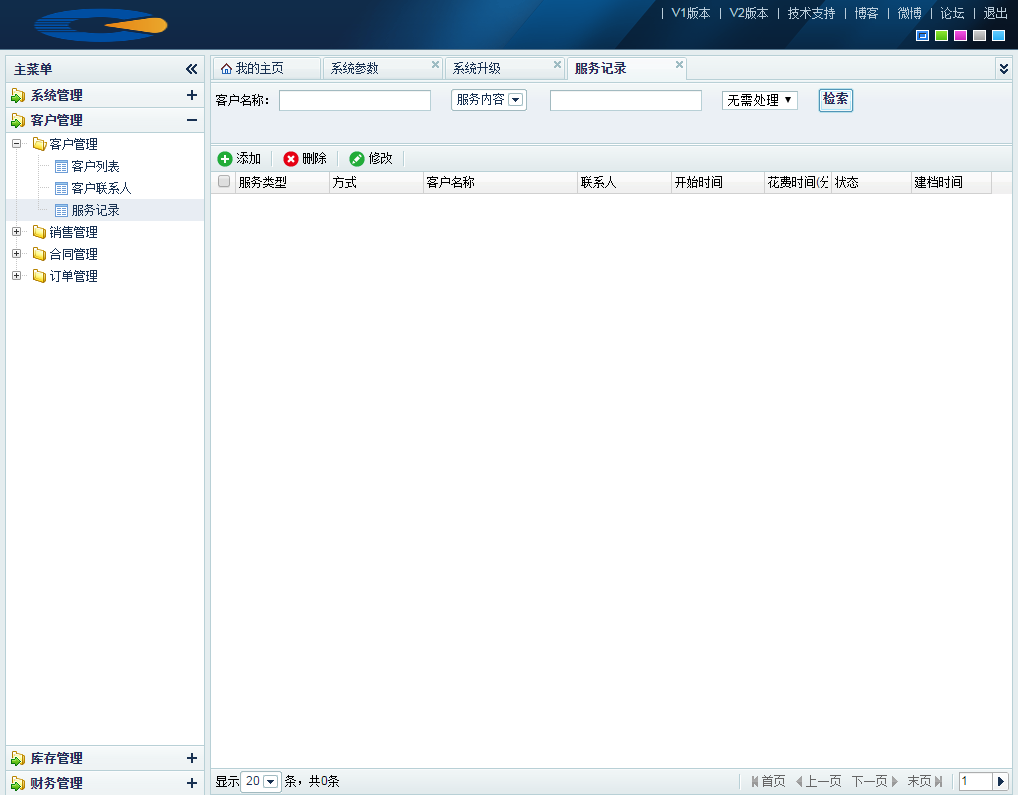Click the Edit (修改) pencil icon
Image resolution: width=1018 pixels, height=795 pixels.
click(357, 159)
